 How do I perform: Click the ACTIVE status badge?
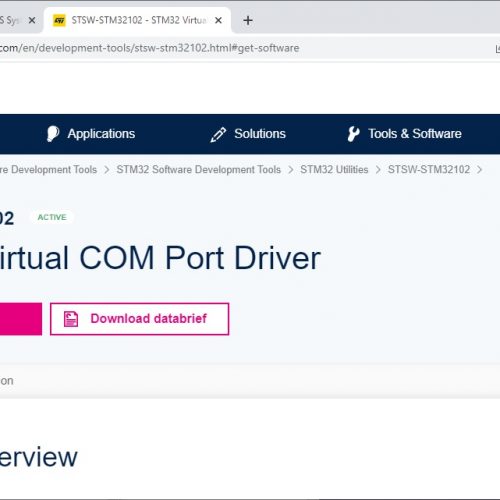(52, 217)
